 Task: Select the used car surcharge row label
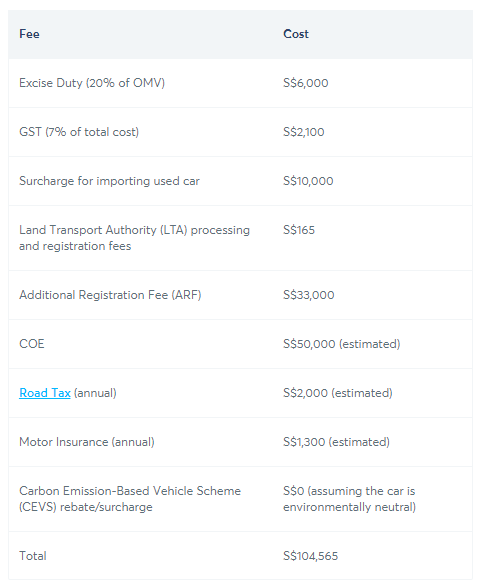[x=109, y=181]
